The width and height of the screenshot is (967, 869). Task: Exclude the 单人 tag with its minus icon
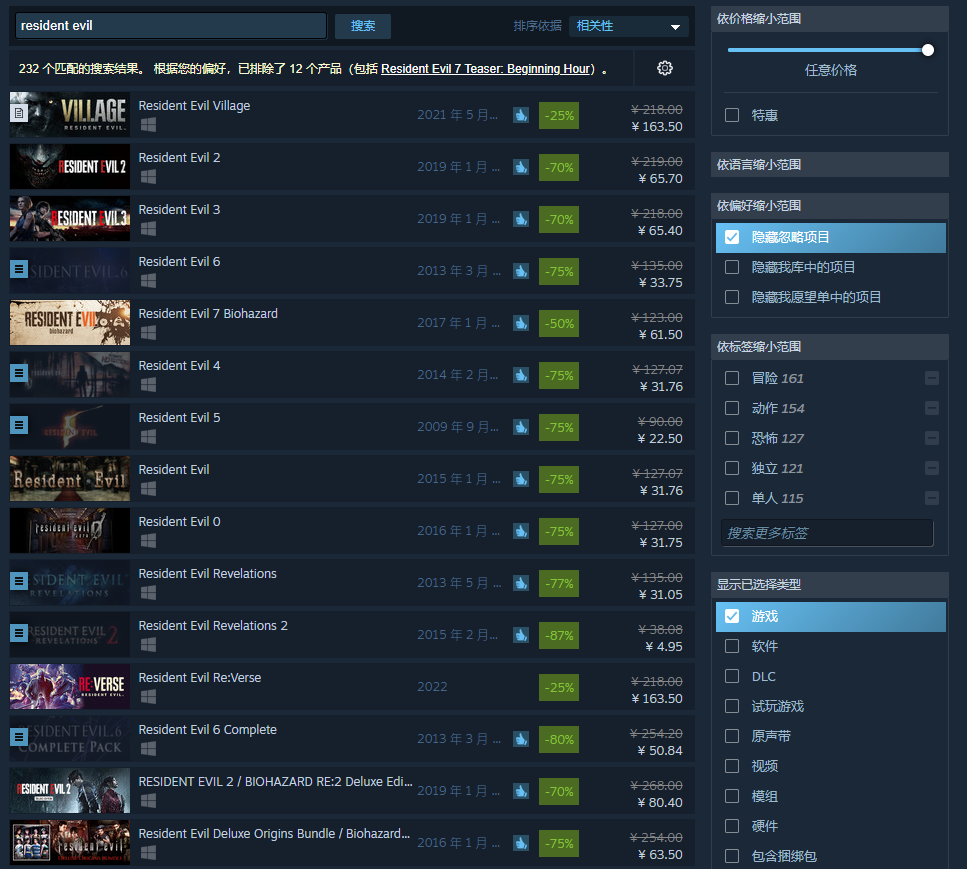coord(932,498)
